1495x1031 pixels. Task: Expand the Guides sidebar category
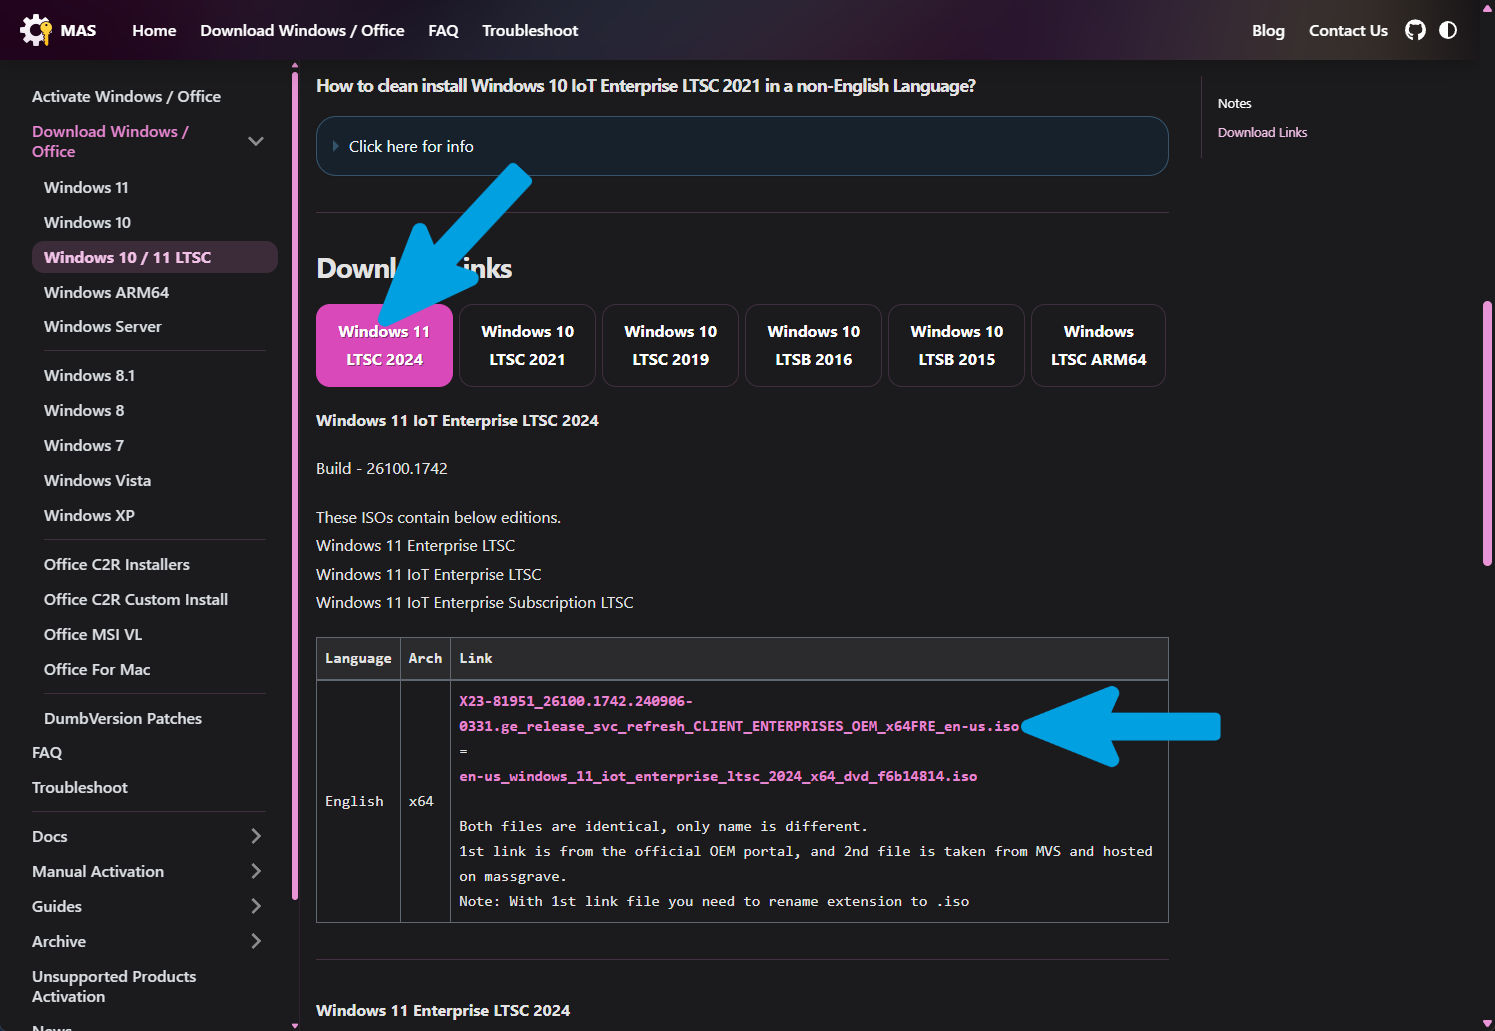click(256, 906)
